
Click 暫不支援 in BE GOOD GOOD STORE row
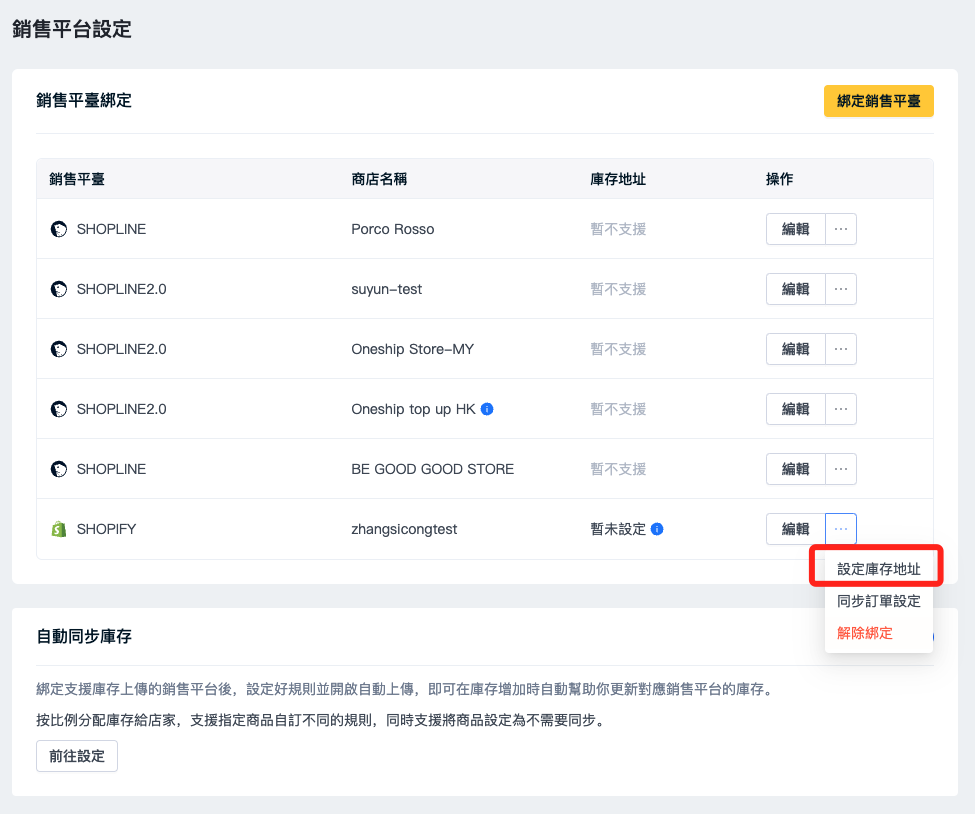coord(618,469)
